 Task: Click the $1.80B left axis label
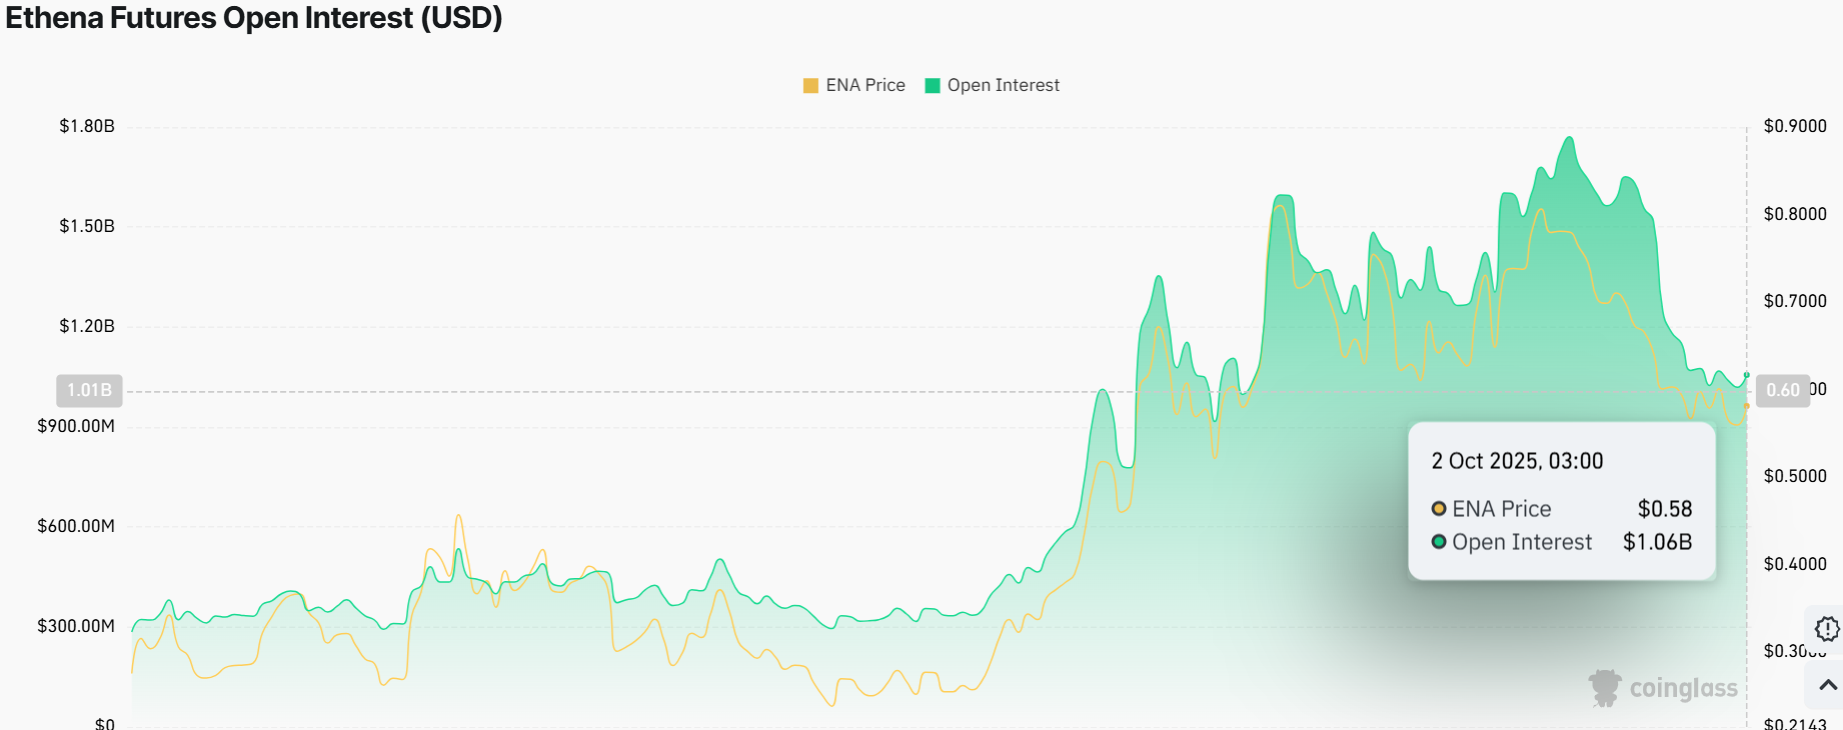87,126
